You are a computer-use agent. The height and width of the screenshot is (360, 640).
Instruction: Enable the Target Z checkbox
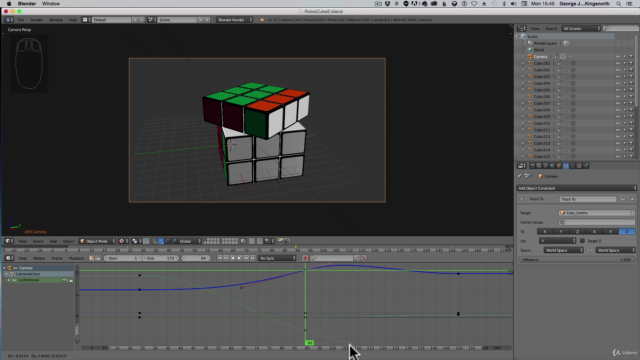[582, 241]
